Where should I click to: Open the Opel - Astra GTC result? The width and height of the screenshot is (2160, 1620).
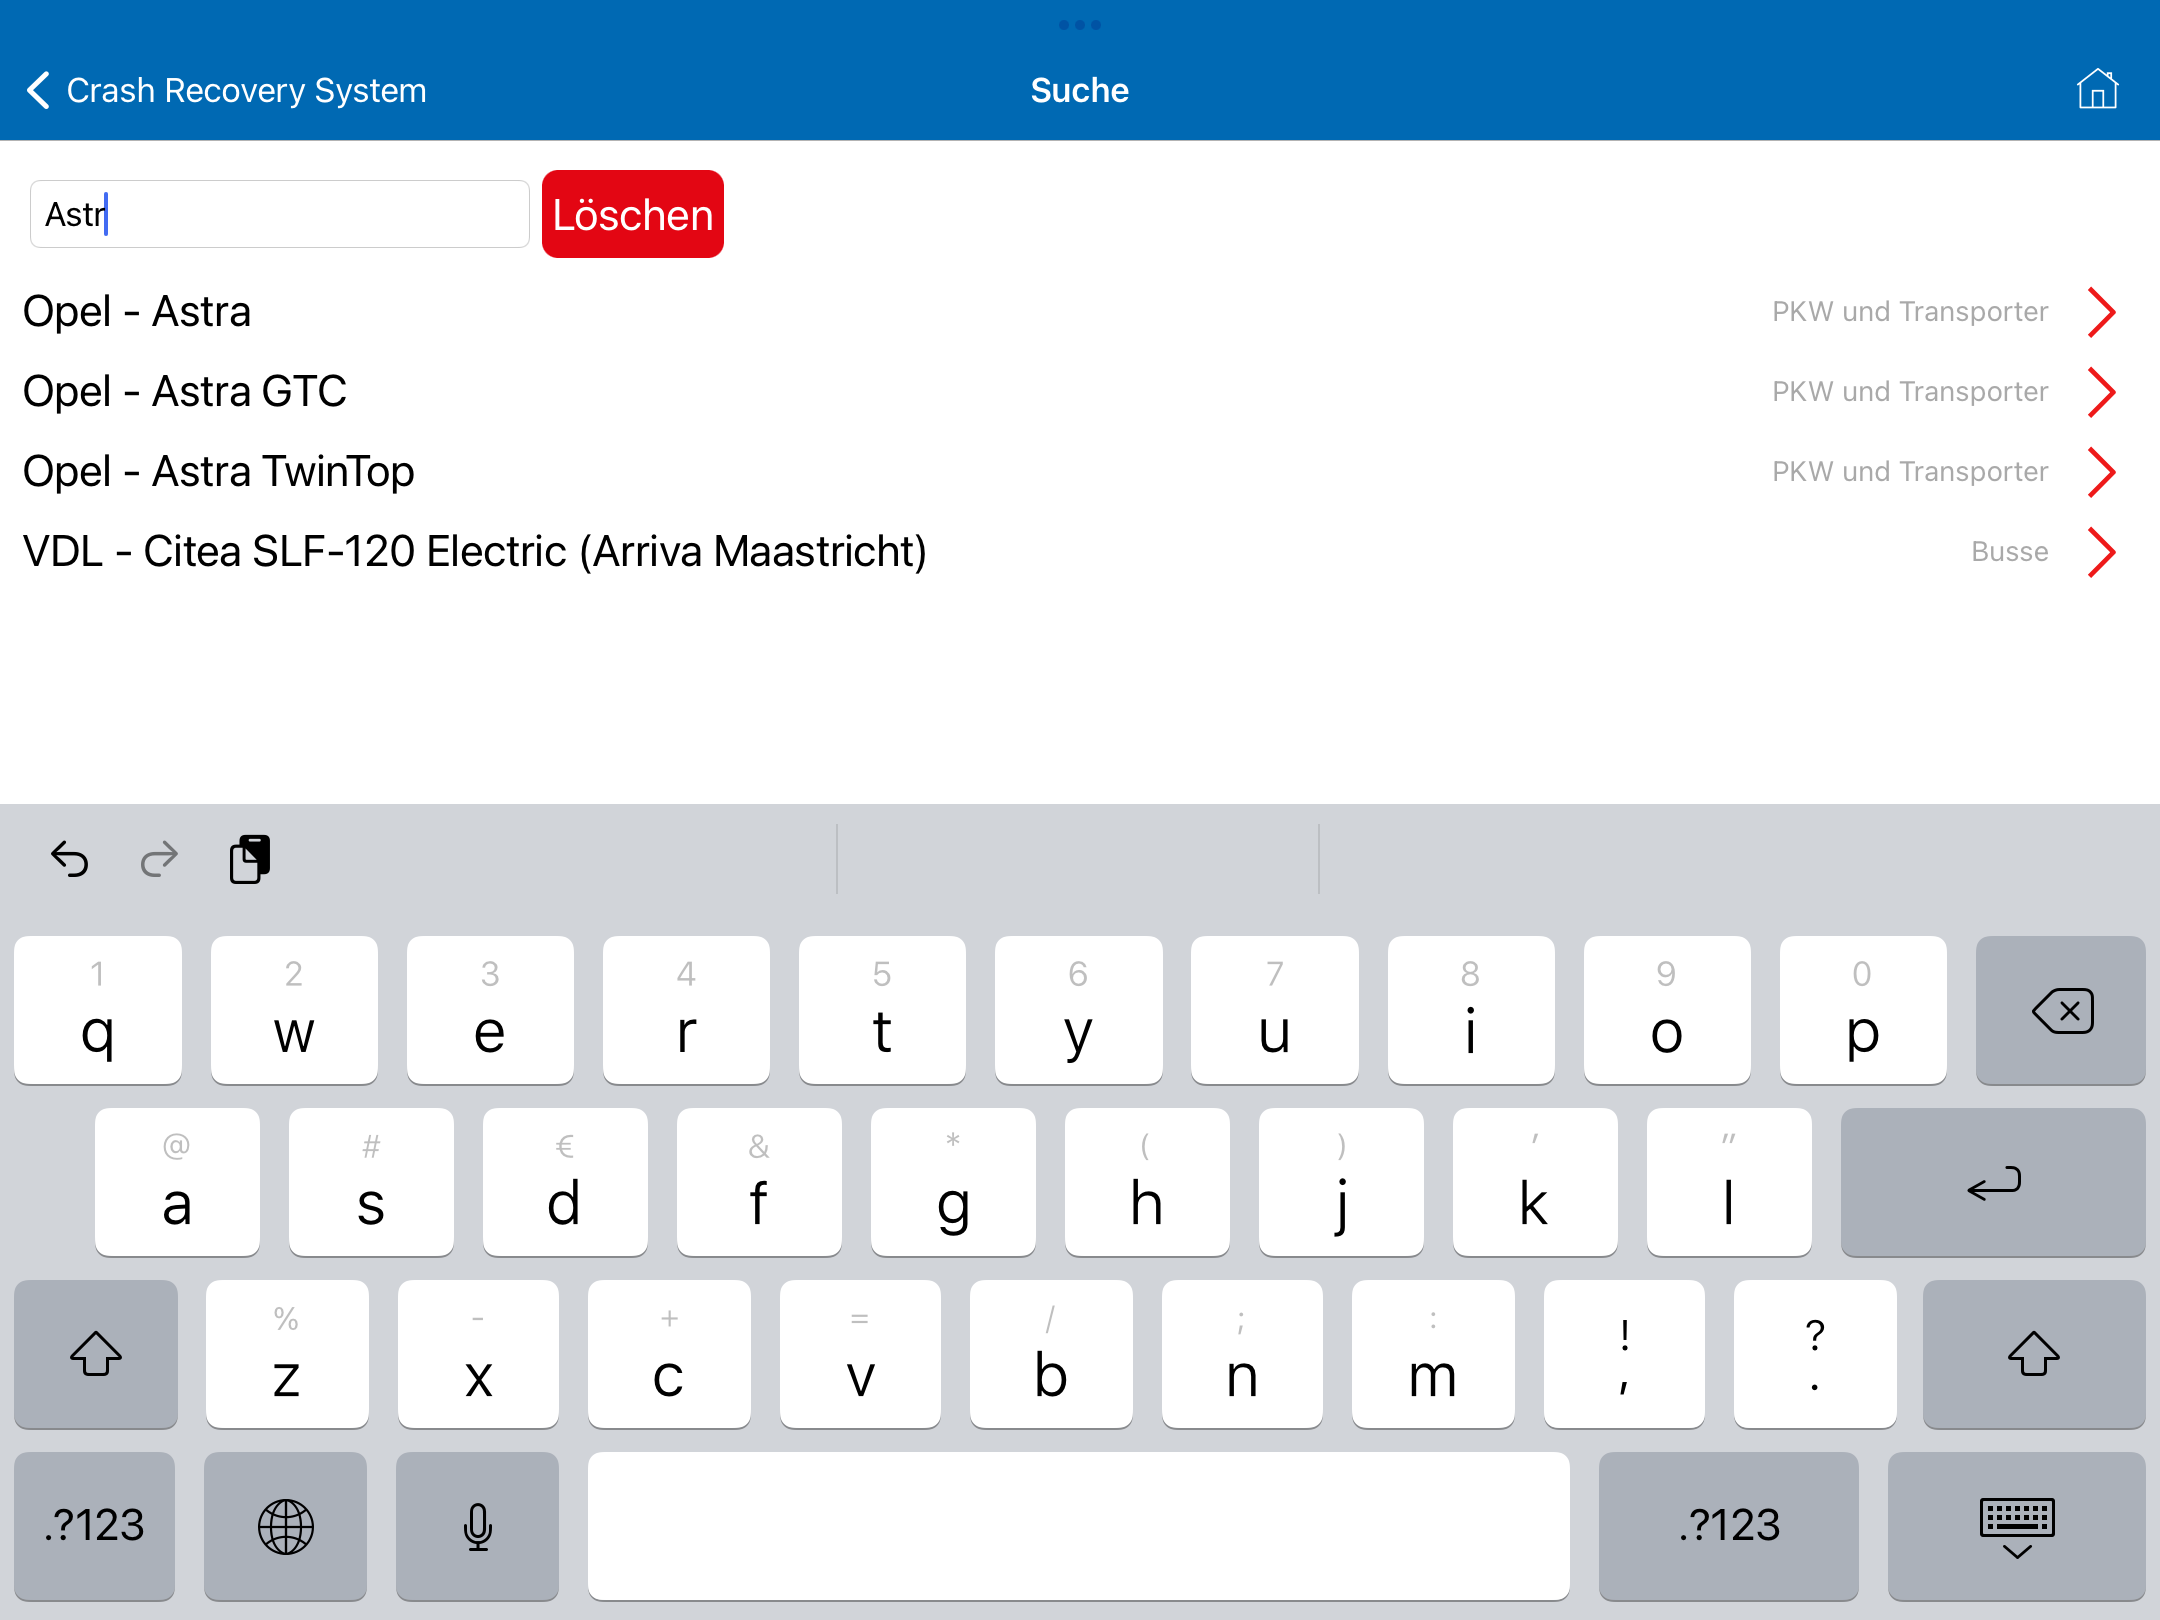pos(1080,392)
